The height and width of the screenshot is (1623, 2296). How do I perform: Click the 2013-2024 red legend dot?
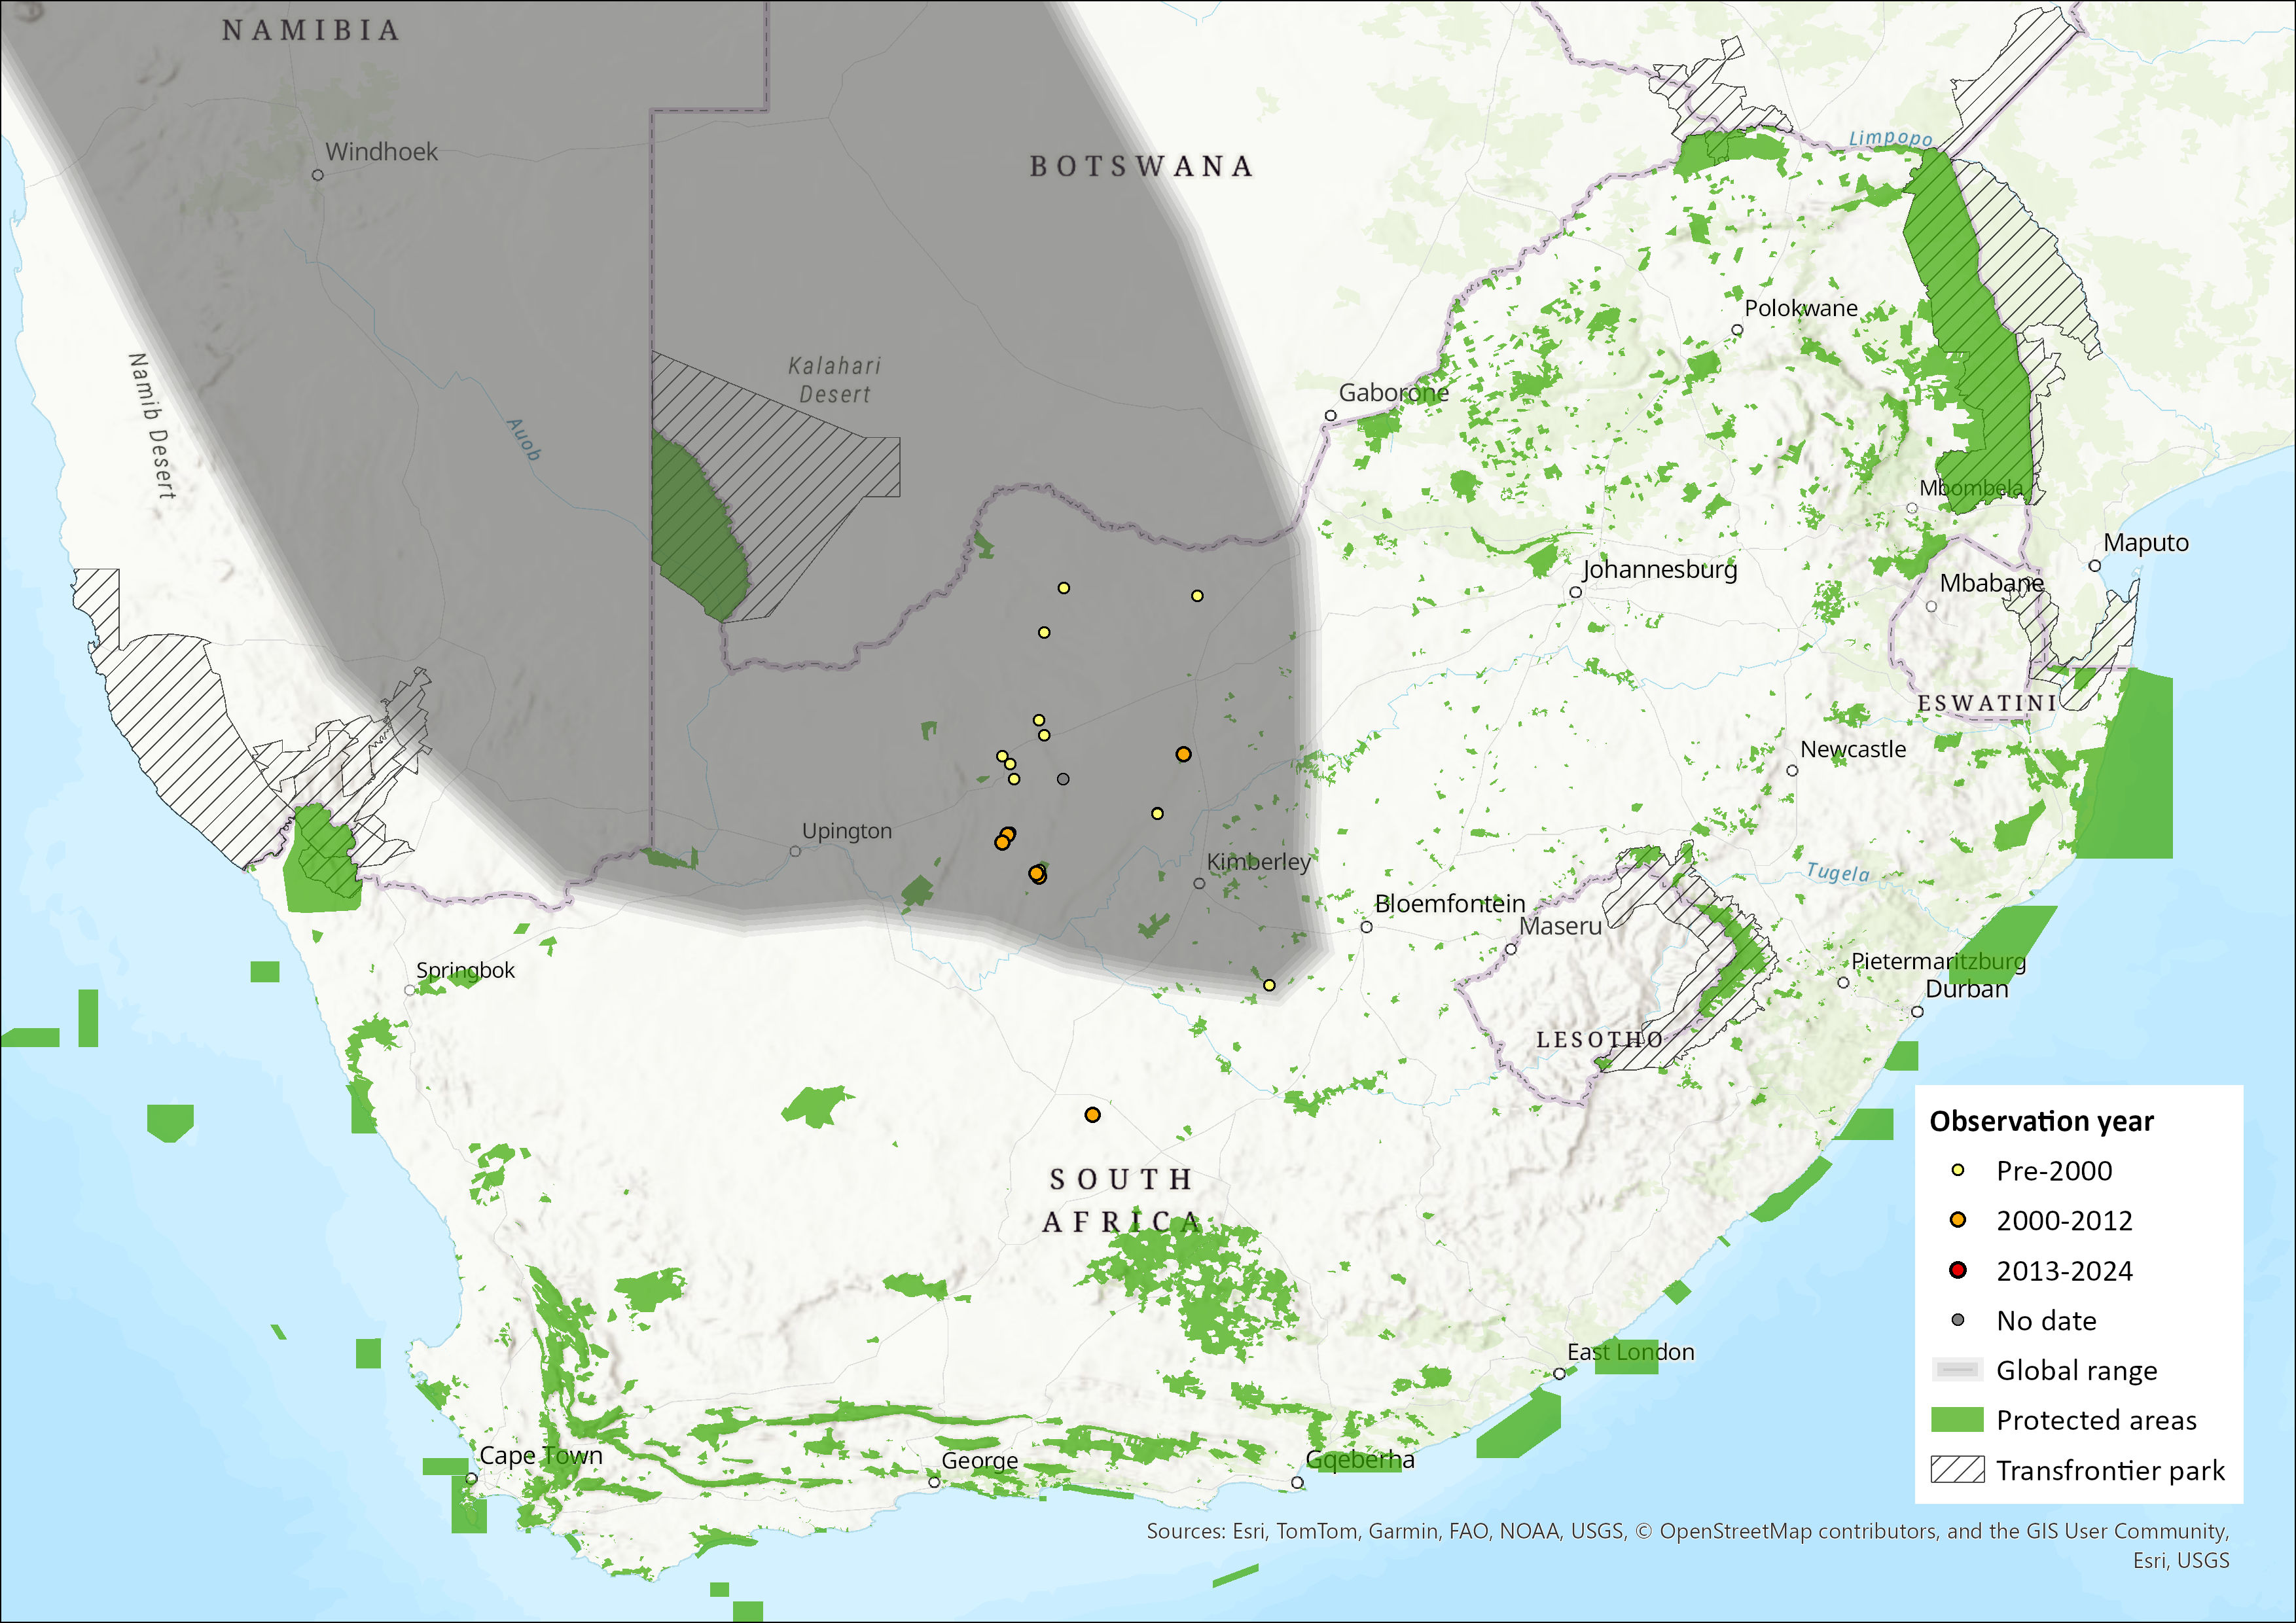click(1958, 1270)
